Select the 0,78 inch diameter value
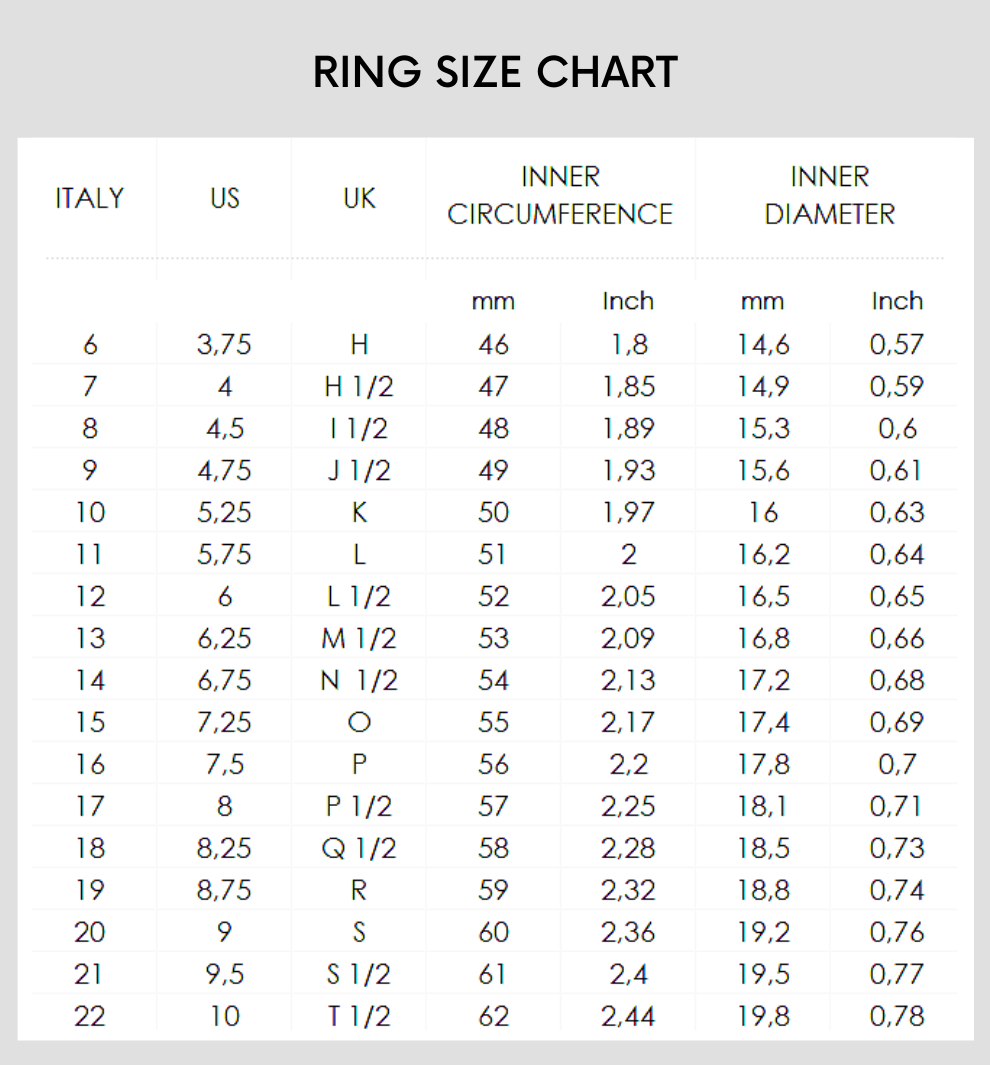Screen dimensions: 990x1065 [x=896, y=1017]
